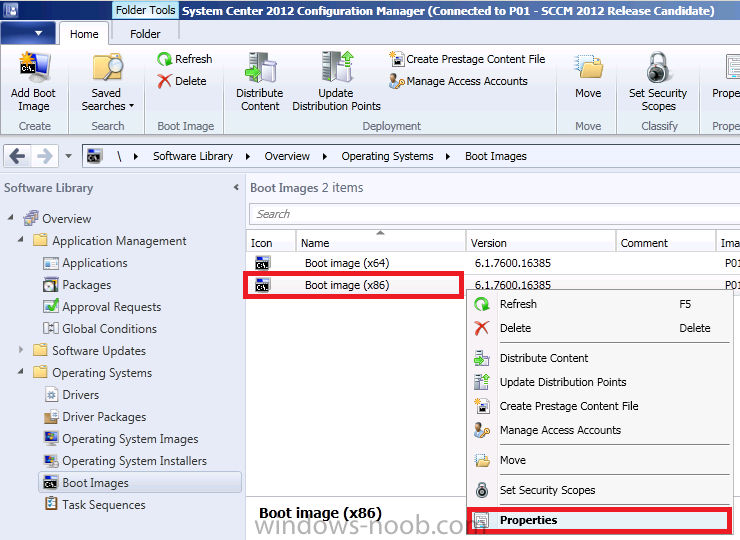
Task: Click Create Prestage Content File in ribbon
Action: click(x=467, y=59)
